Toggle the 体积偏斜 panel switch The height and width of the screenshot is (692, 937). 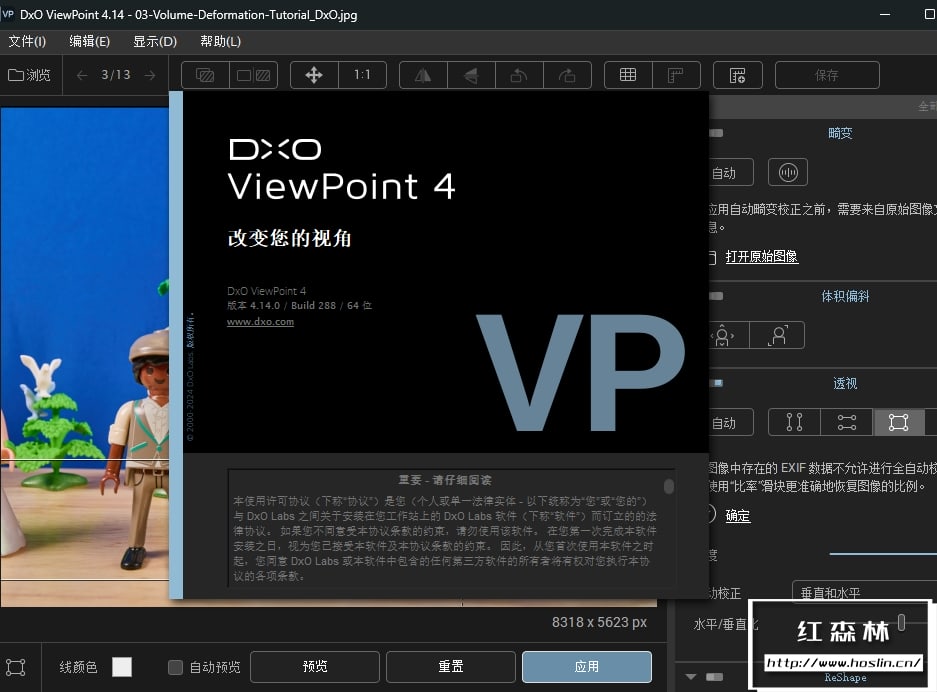click(x=716, y=296)
